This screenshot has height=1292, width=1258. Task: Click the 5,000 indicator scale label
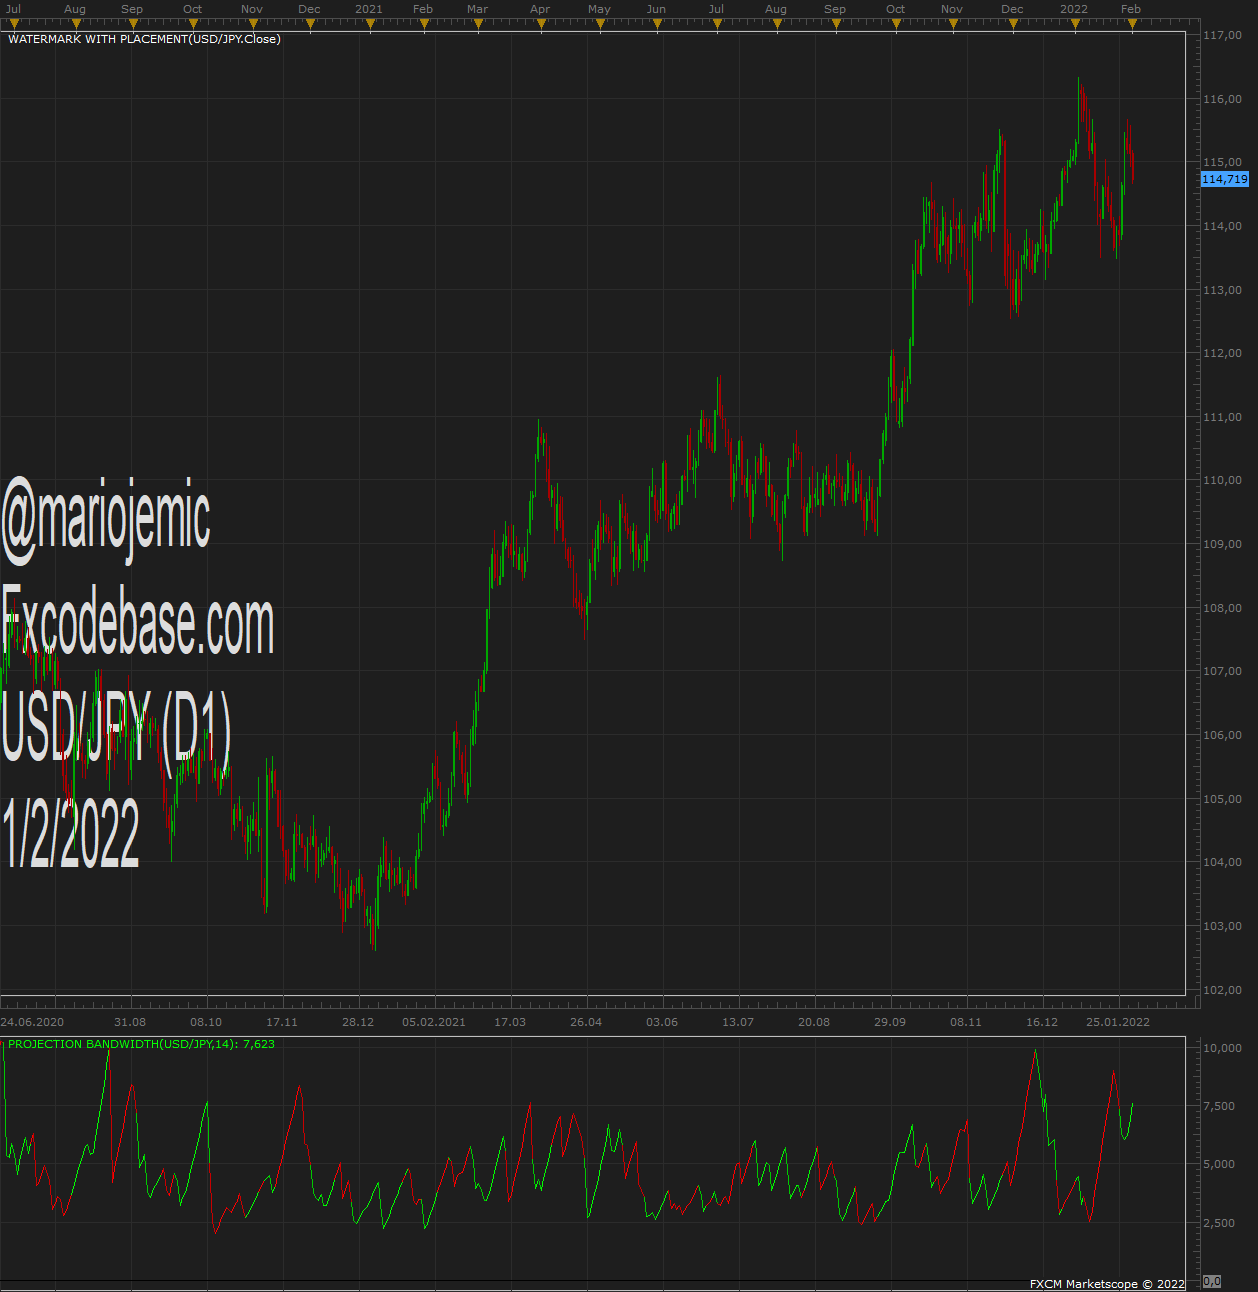tap(1219, 1164)
